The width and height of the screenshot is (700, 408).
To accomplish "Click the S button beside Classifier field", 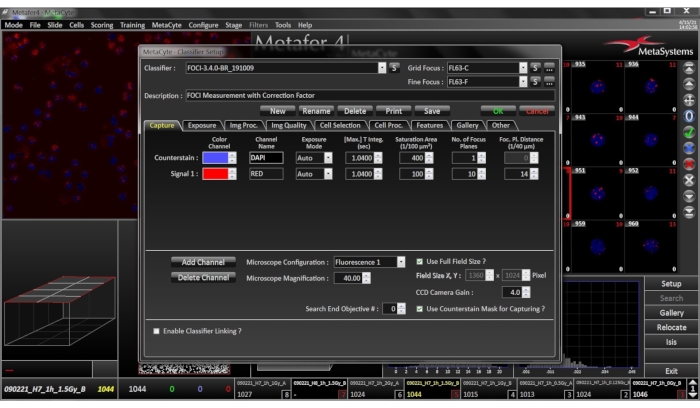I will (394, 67).
